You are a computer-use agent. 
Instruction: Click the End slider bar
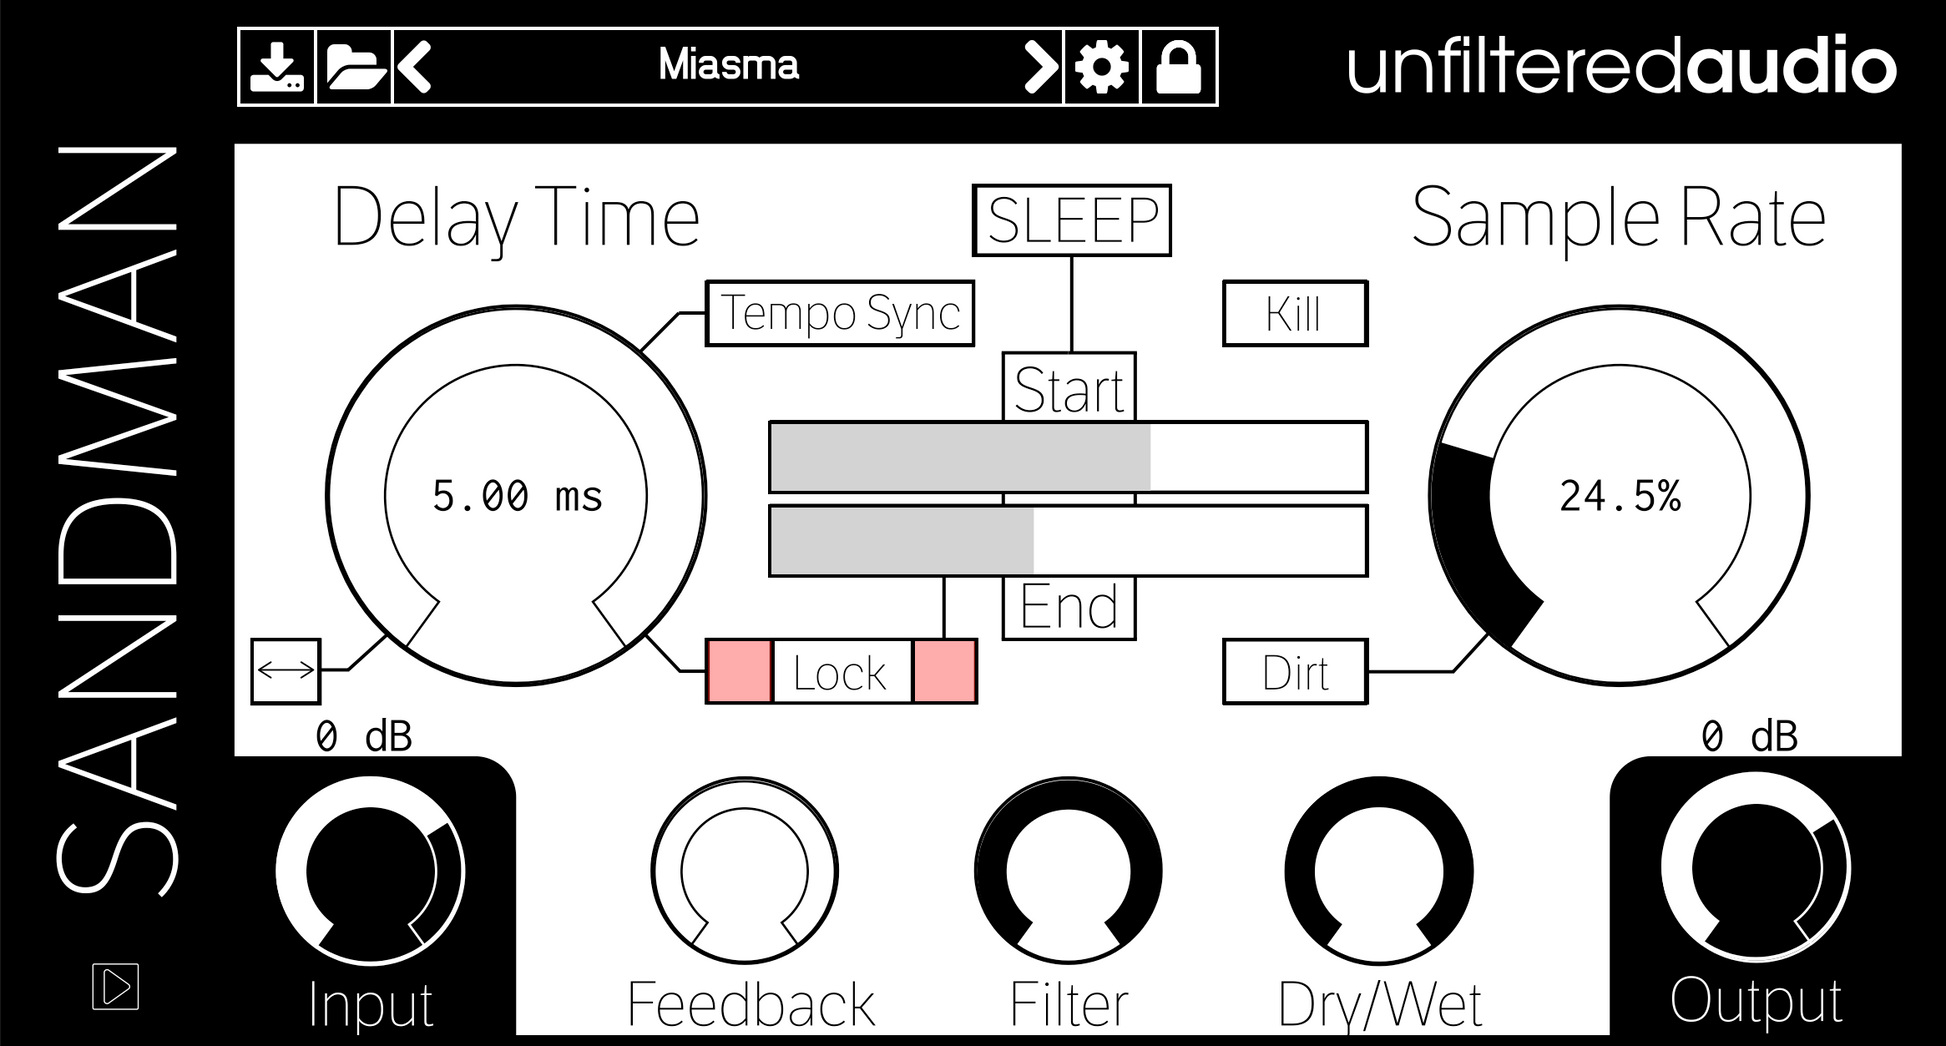pos(1068,541)
